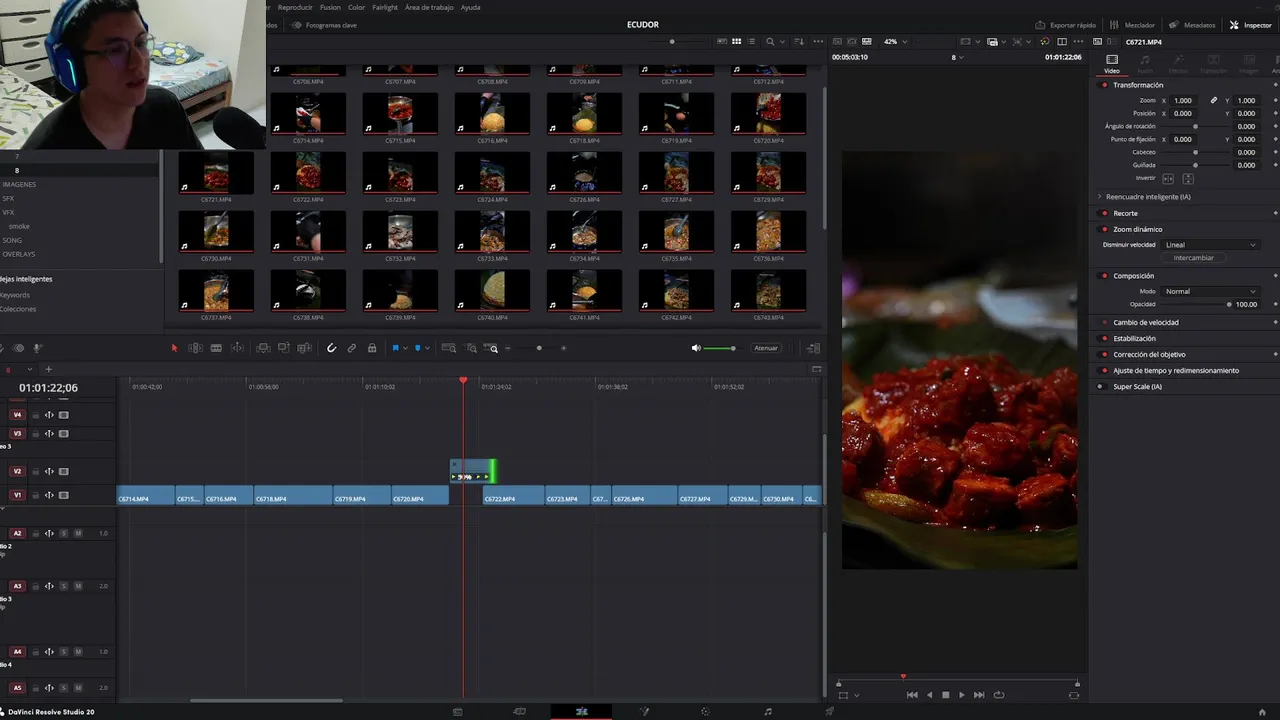Open timeline view options at toolbar right end
Viewport: 1280px width, 720px height.
tap(813, 348)
